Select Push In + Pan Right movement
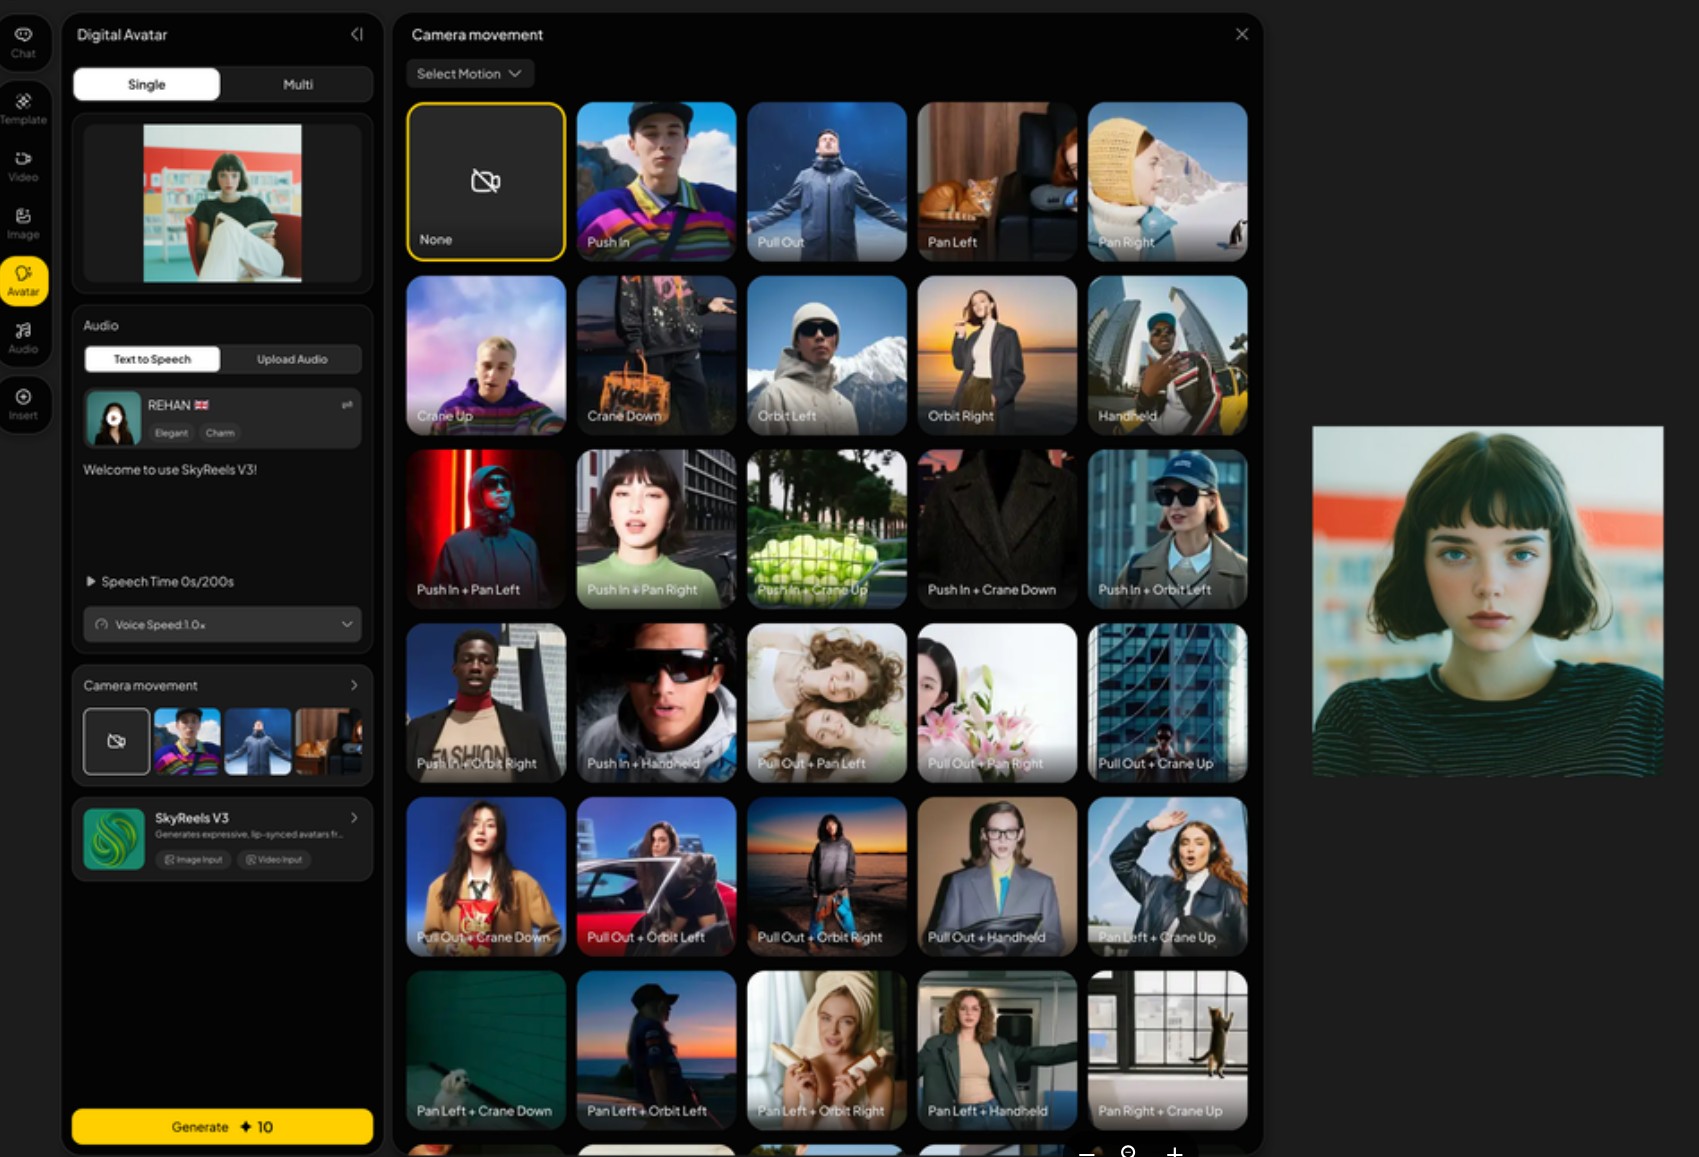The width and height of the screenshot is (1699, 1157). coord(657,529)
